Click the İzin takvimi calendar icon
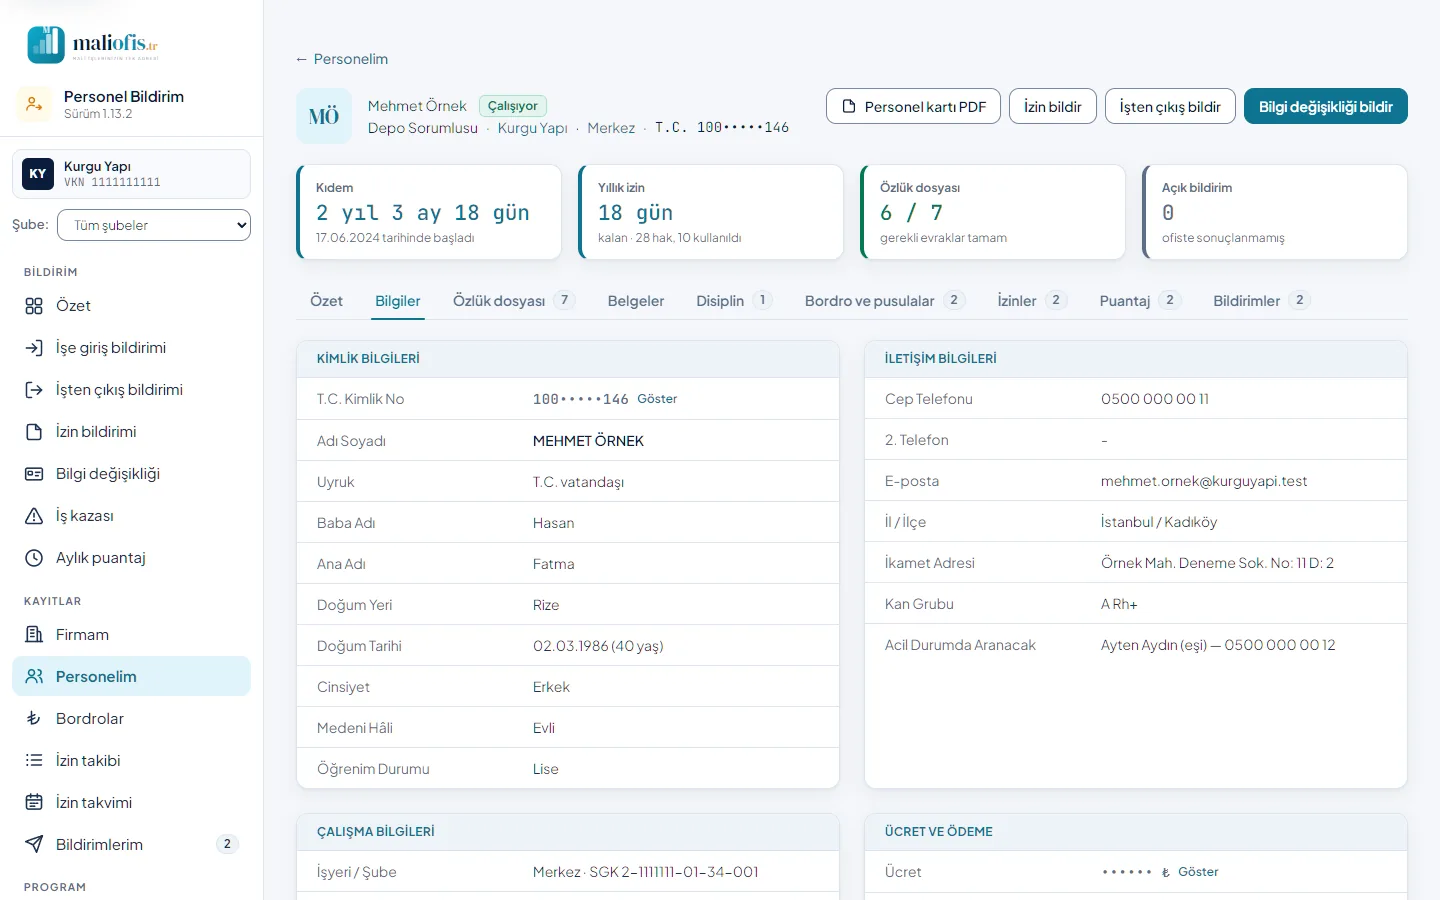Screen dimensions: 1440x900 point(34,803)
